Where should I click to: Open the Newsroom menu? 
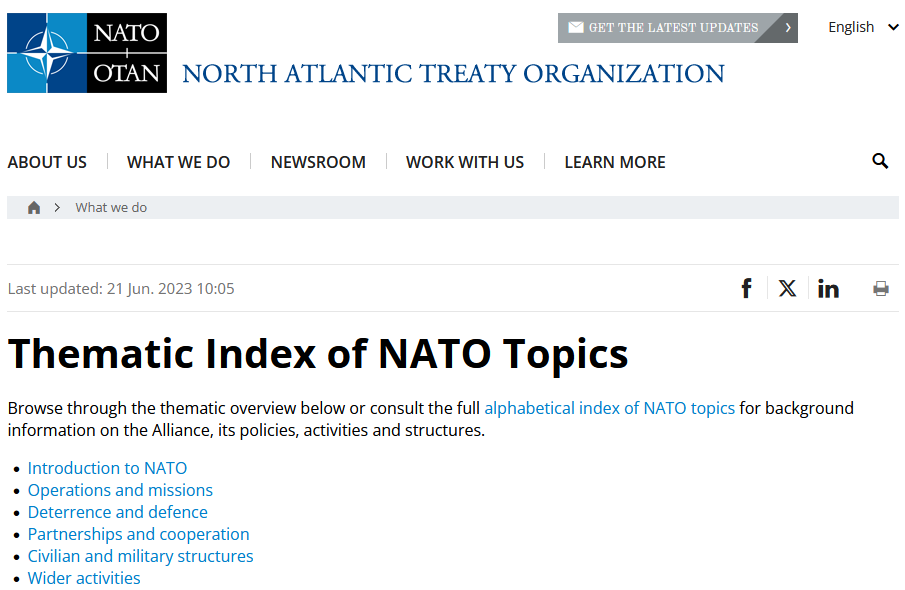click(318, 162)
